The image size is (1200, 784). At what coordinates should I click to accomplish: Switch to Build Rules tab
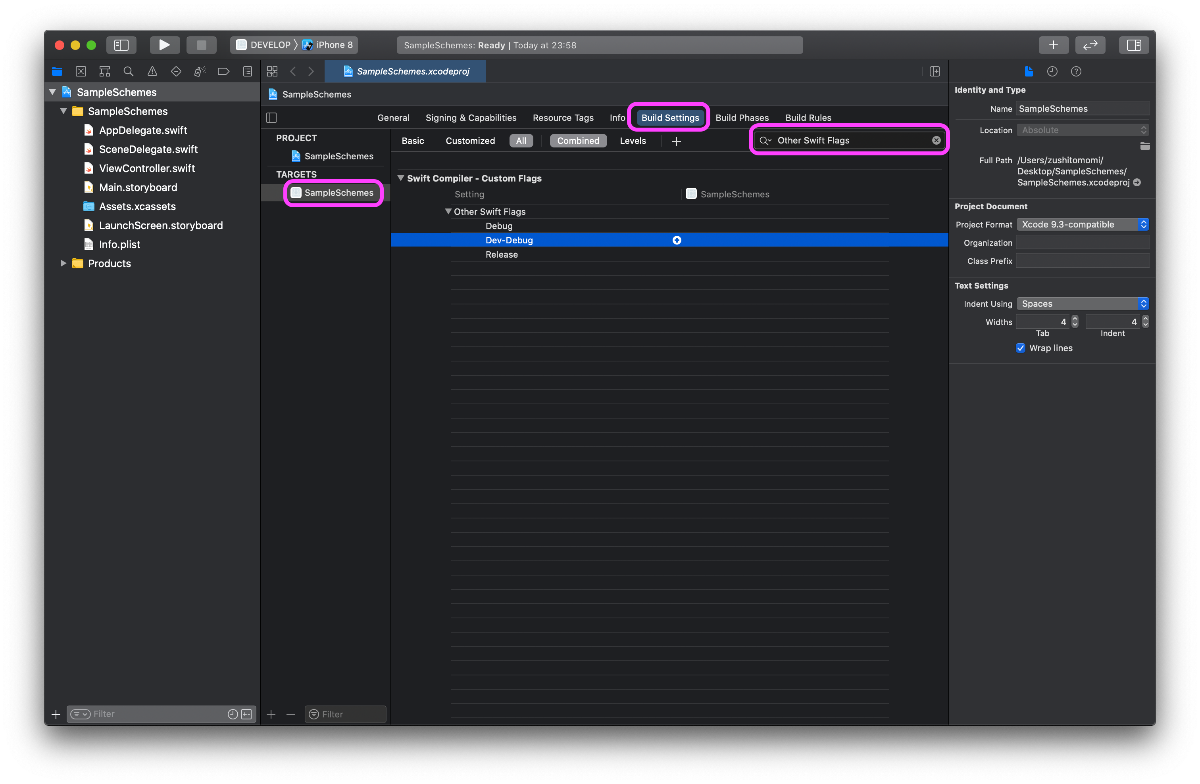(x=808, y=118)
